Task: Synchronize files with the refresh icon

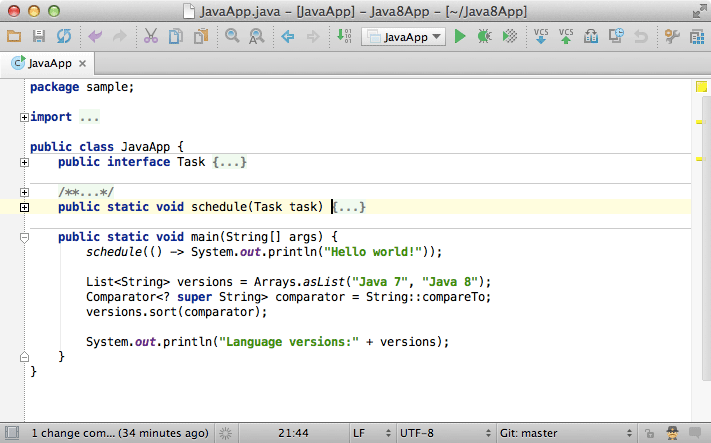Action: tap(64, 36)
